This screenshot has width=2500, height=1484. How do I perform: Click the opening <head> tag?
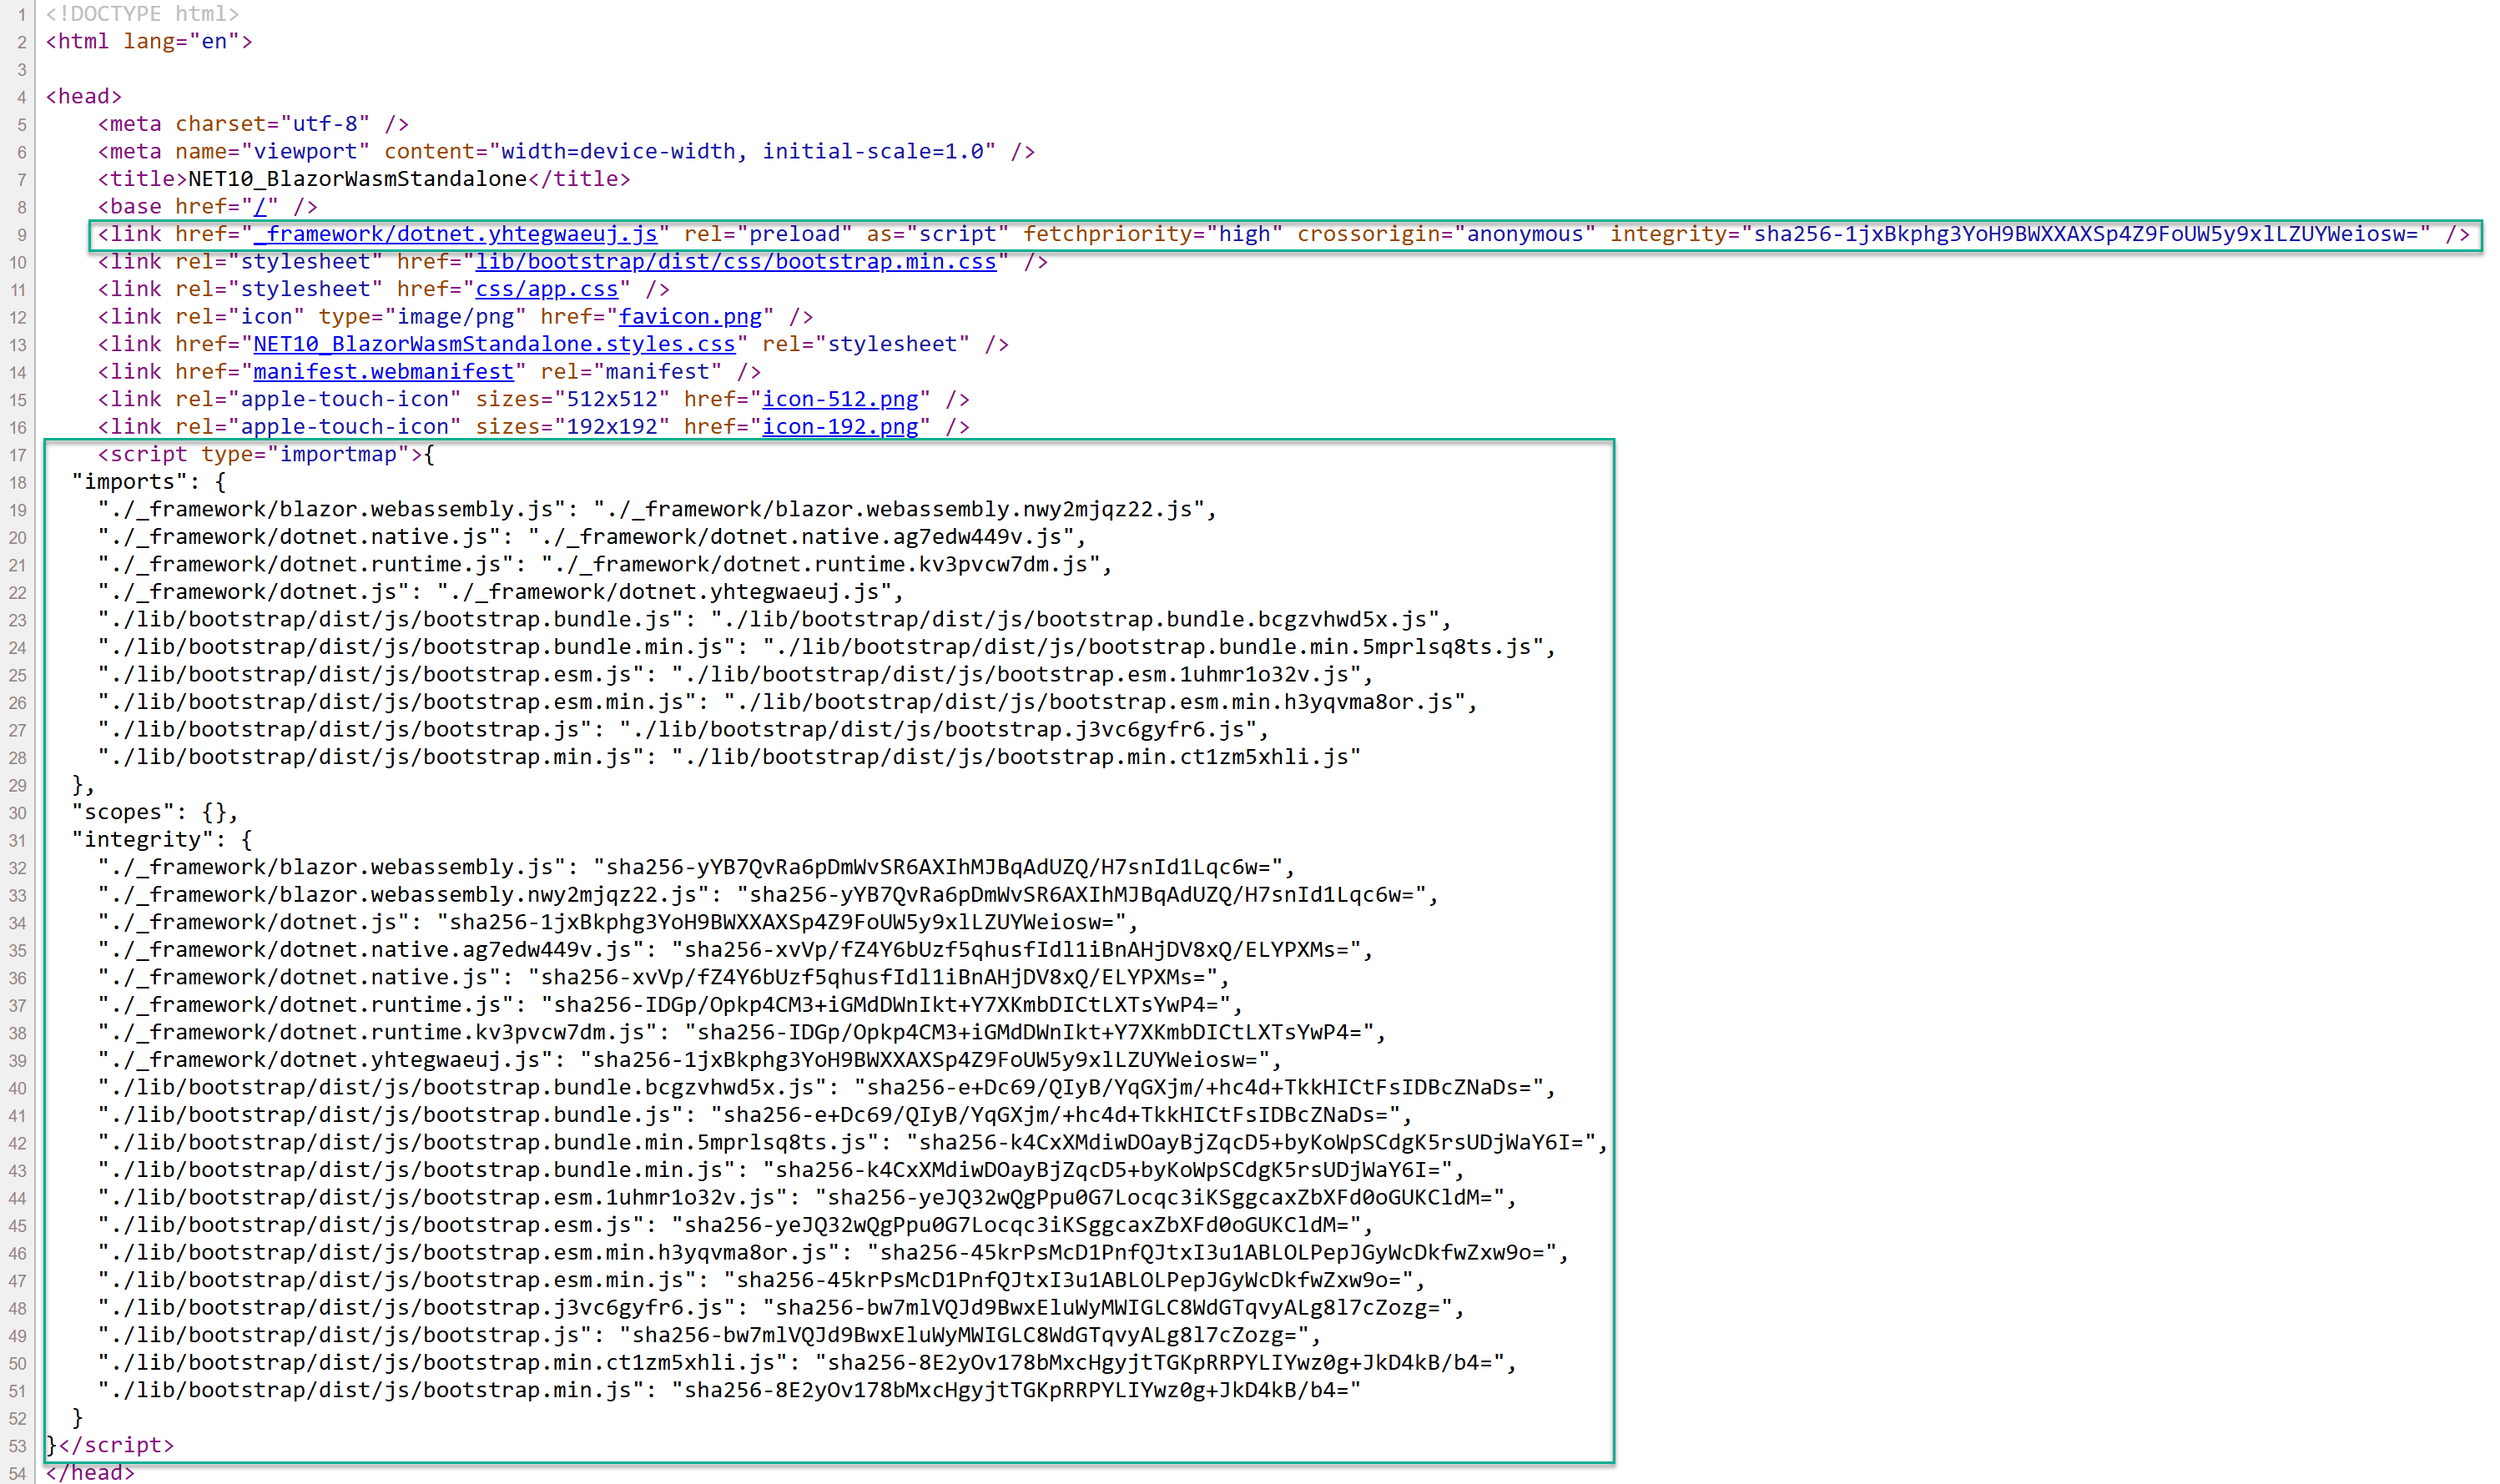coord(83,97)
